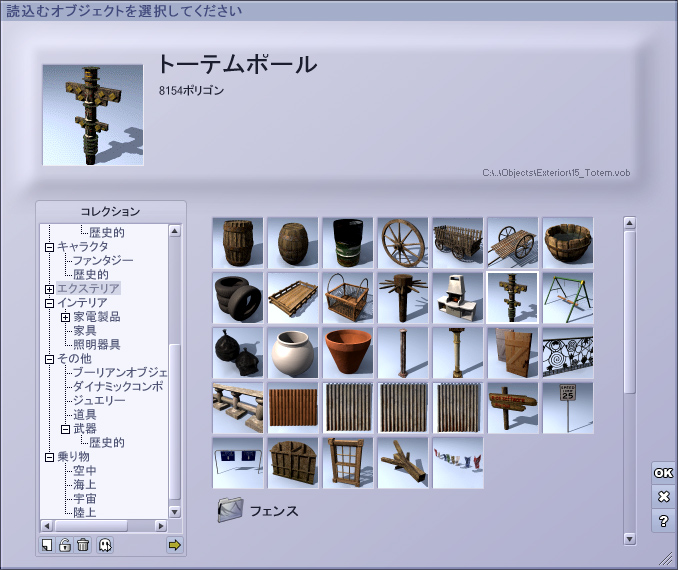Select ダイナミックコンポ collection

118,386
